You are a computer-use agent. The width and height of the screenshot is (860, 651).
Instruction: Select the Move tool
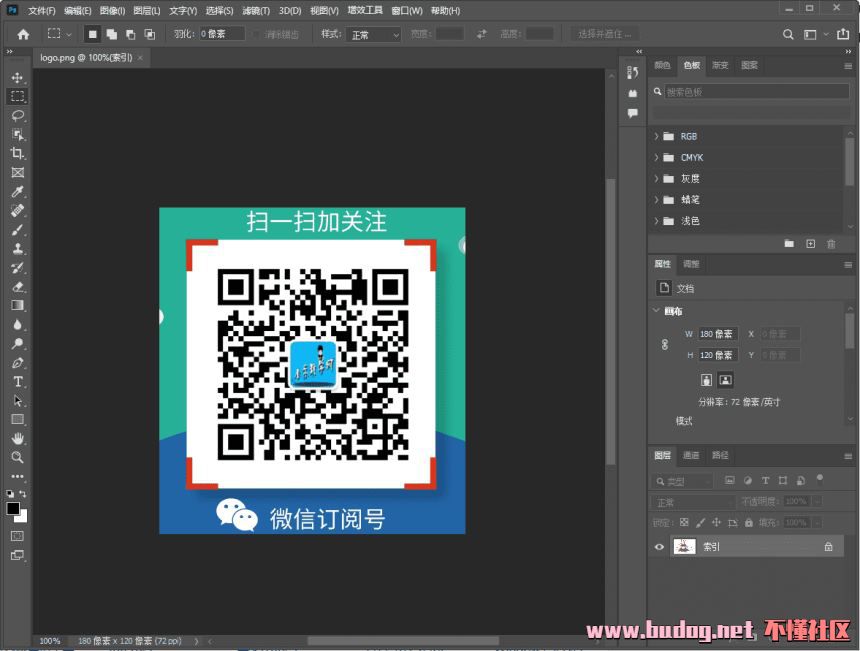pos(18,77)
